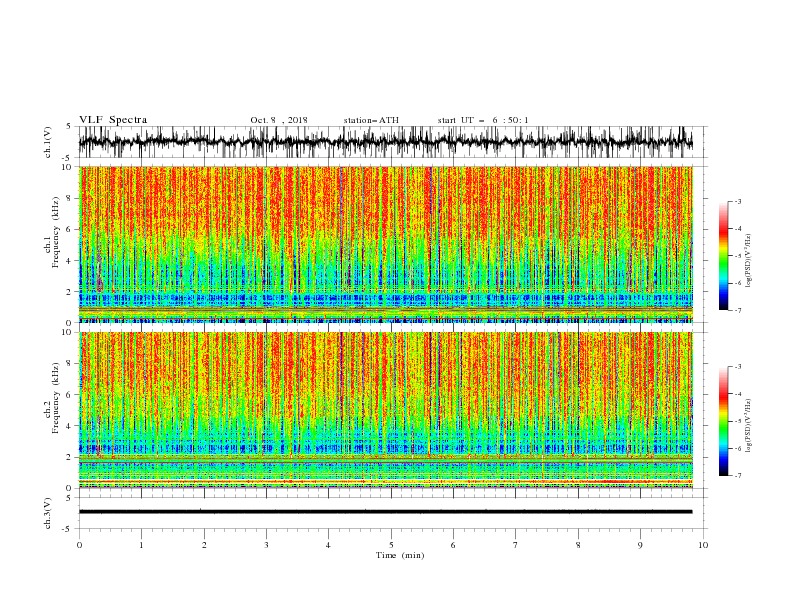Click time axis tick label "8"

[578, 545]
